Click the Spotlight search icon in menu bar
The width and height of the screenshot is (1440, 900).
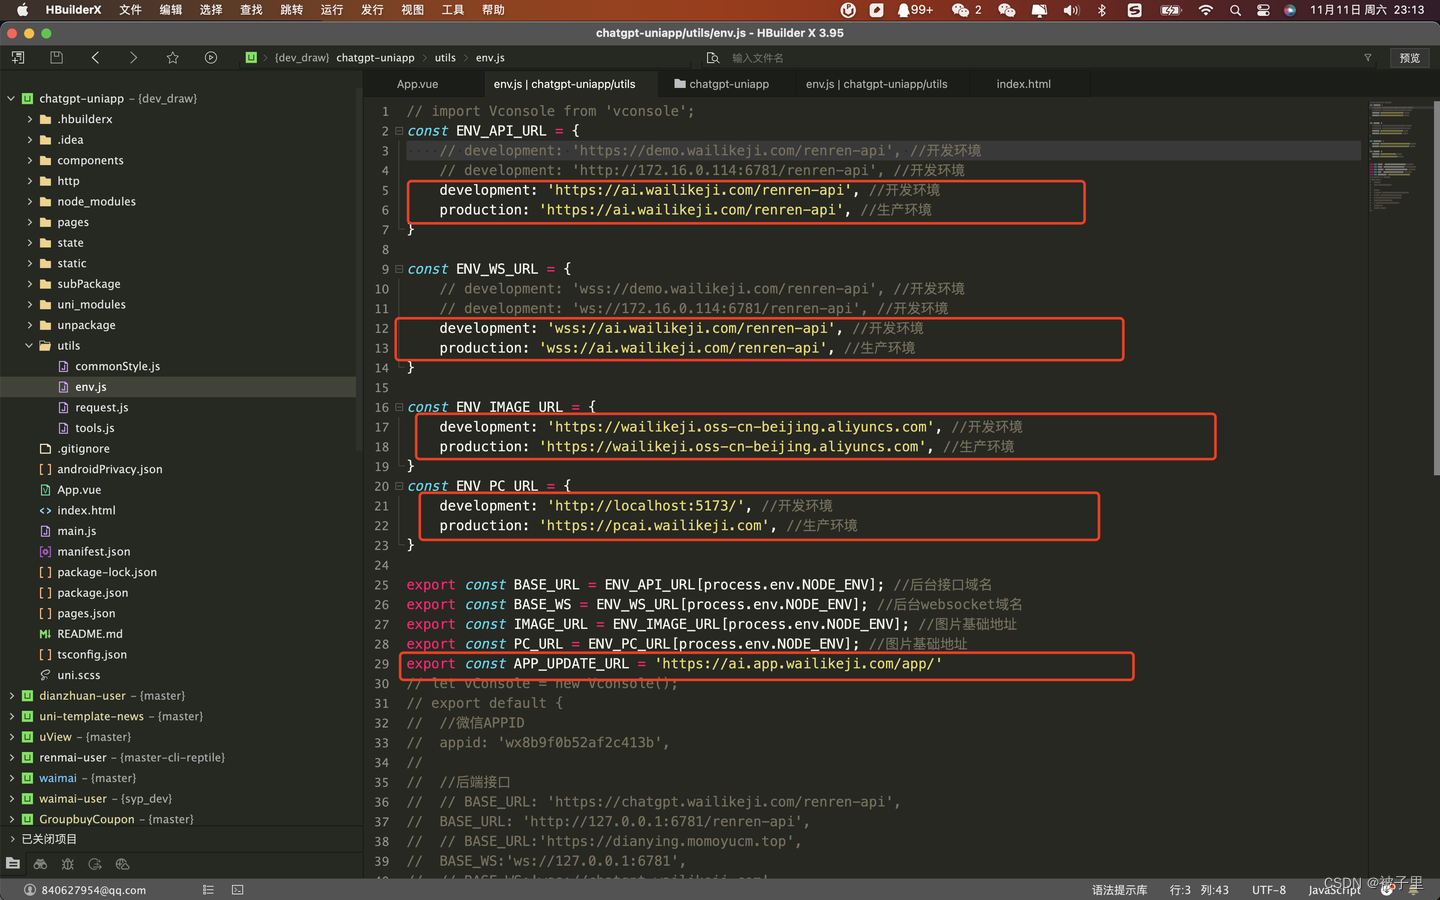pyautogui.click(x=1236, y=10)
